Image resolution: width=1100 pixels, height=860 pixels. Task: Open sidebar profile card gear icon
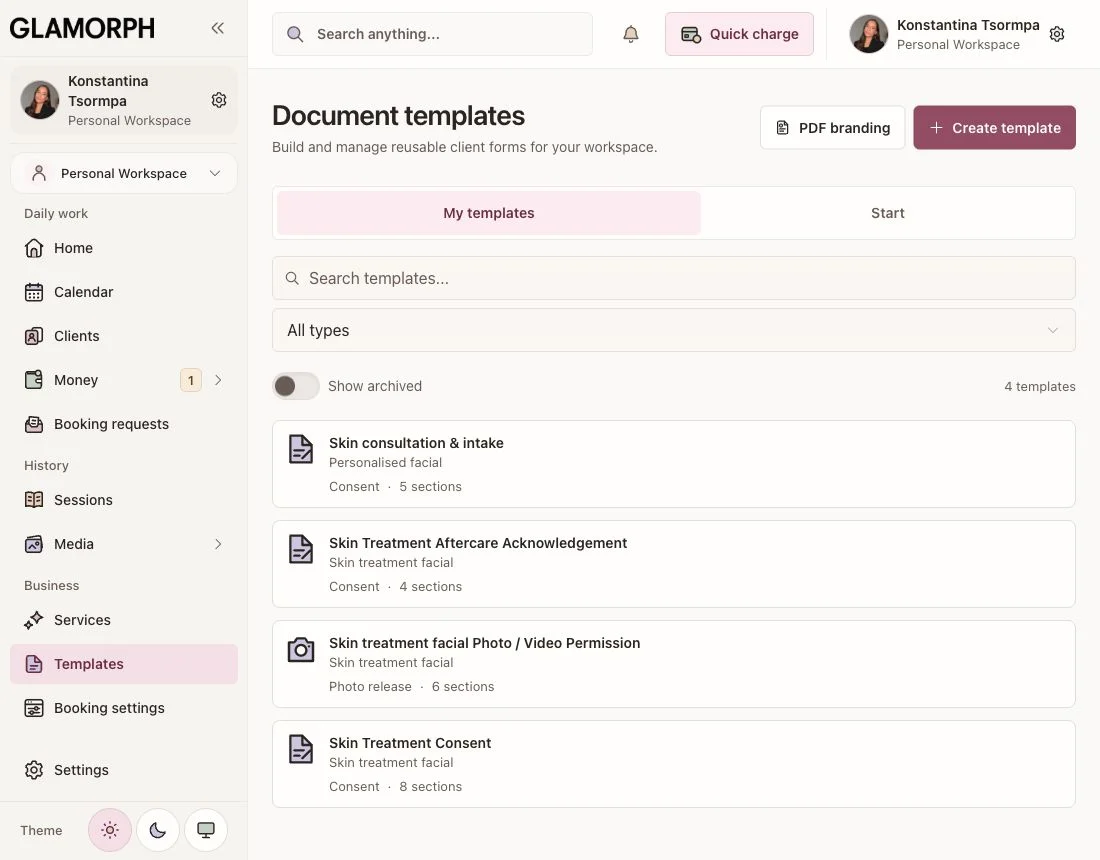(219, 100)
